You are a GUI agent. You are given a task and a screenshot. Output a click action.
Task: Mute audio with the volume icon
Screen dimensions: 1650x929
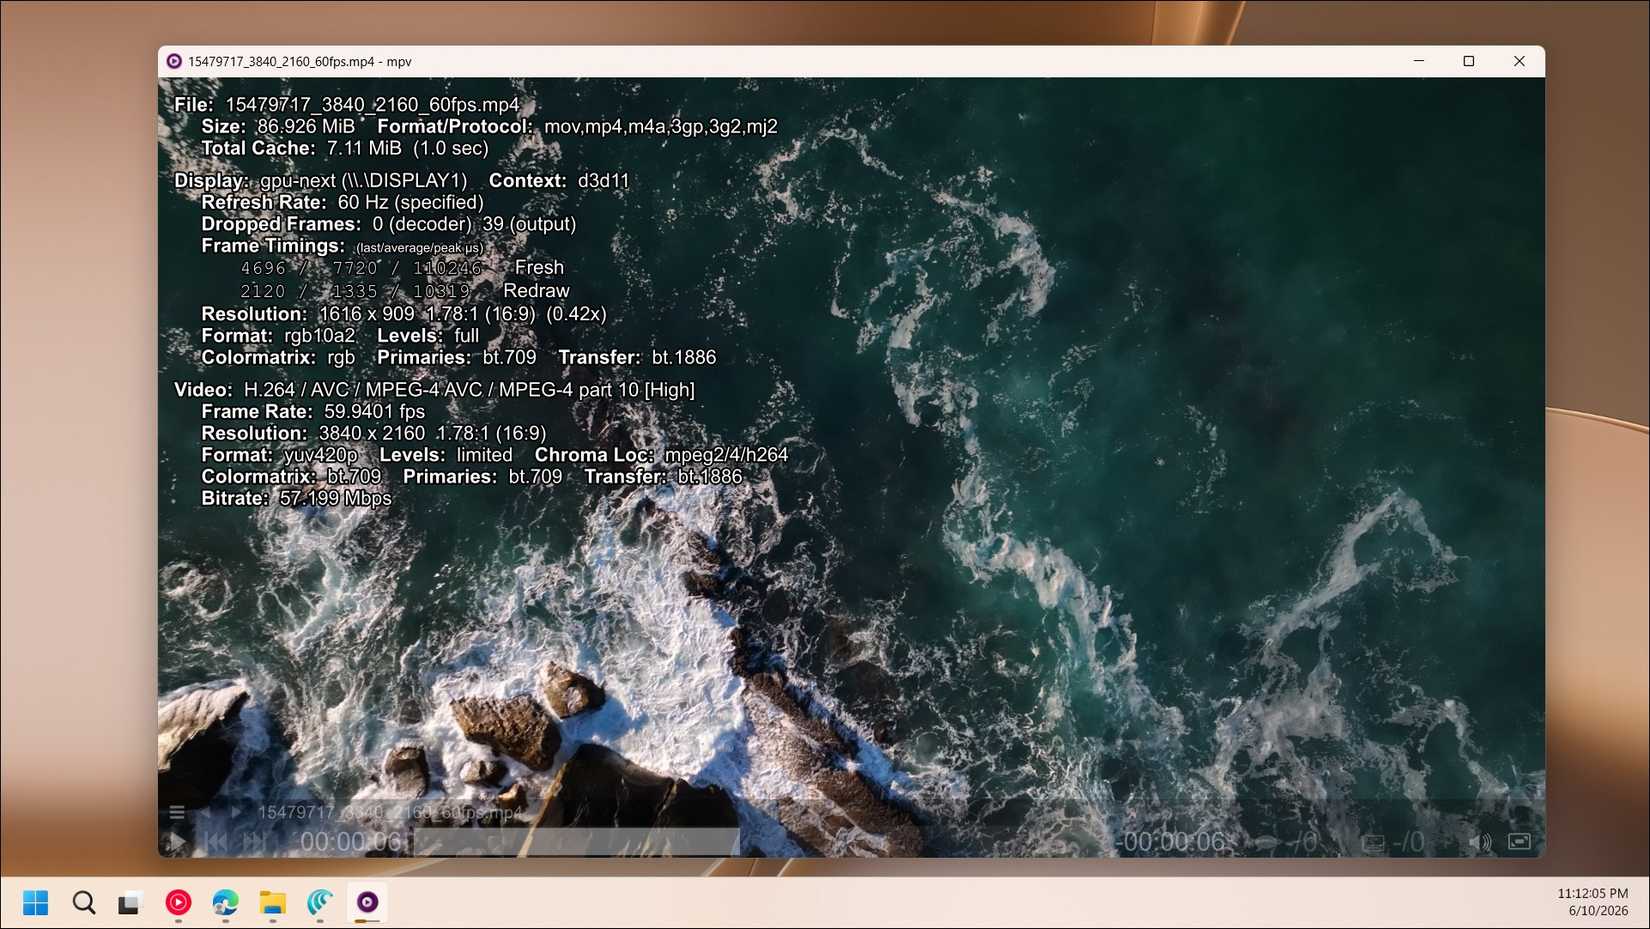(x=1480, y=842)
